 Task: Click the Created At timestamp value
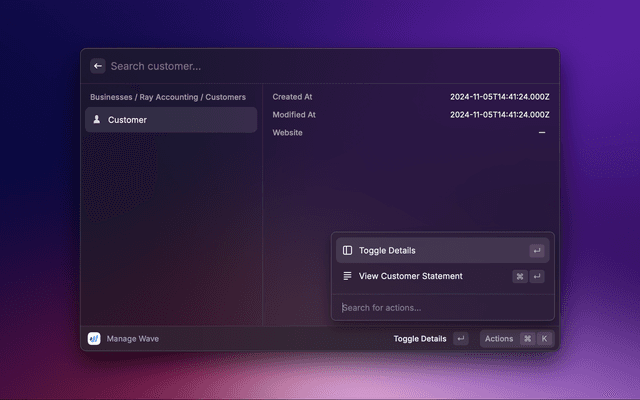(500, 97)
